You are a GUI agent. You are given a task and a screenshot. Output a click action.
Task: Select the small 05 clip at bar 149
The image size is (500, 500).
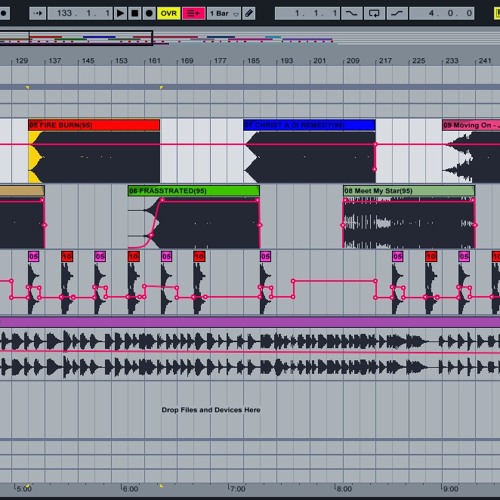(x=100, y=256)
